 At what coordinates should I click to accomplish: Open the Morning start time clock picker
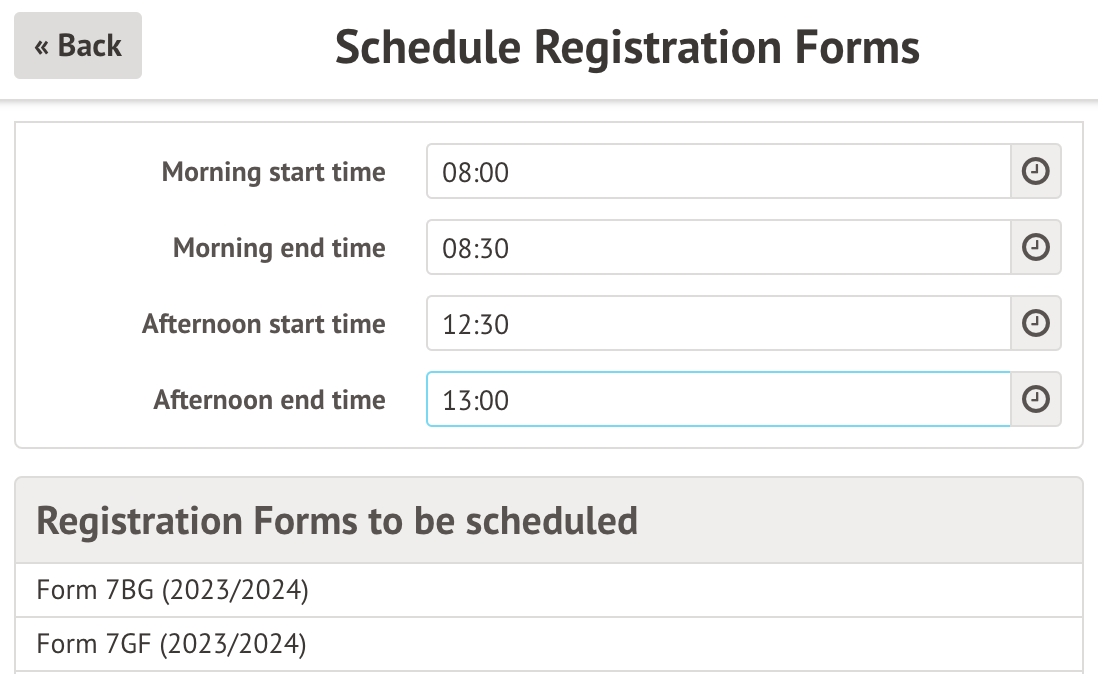1036,172
